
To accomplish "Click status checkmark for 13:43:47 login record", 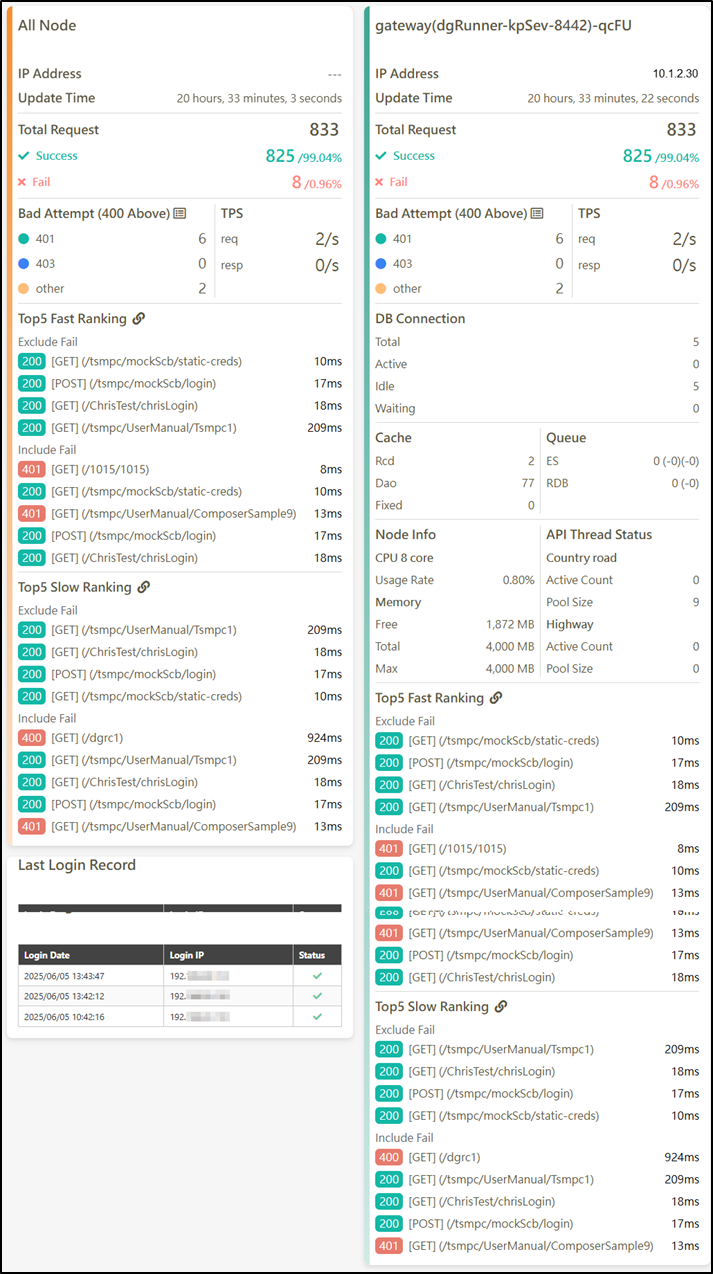I will click(x=317, y=975).
